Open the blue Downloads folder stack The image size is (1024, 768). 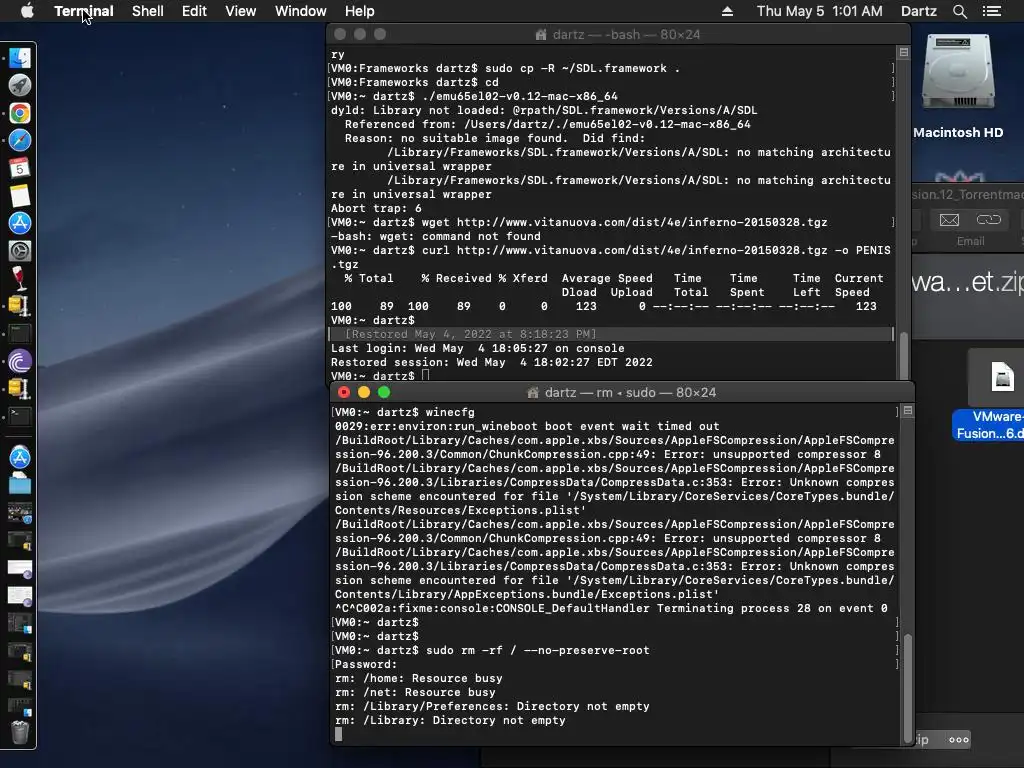[x=20, y=485]
